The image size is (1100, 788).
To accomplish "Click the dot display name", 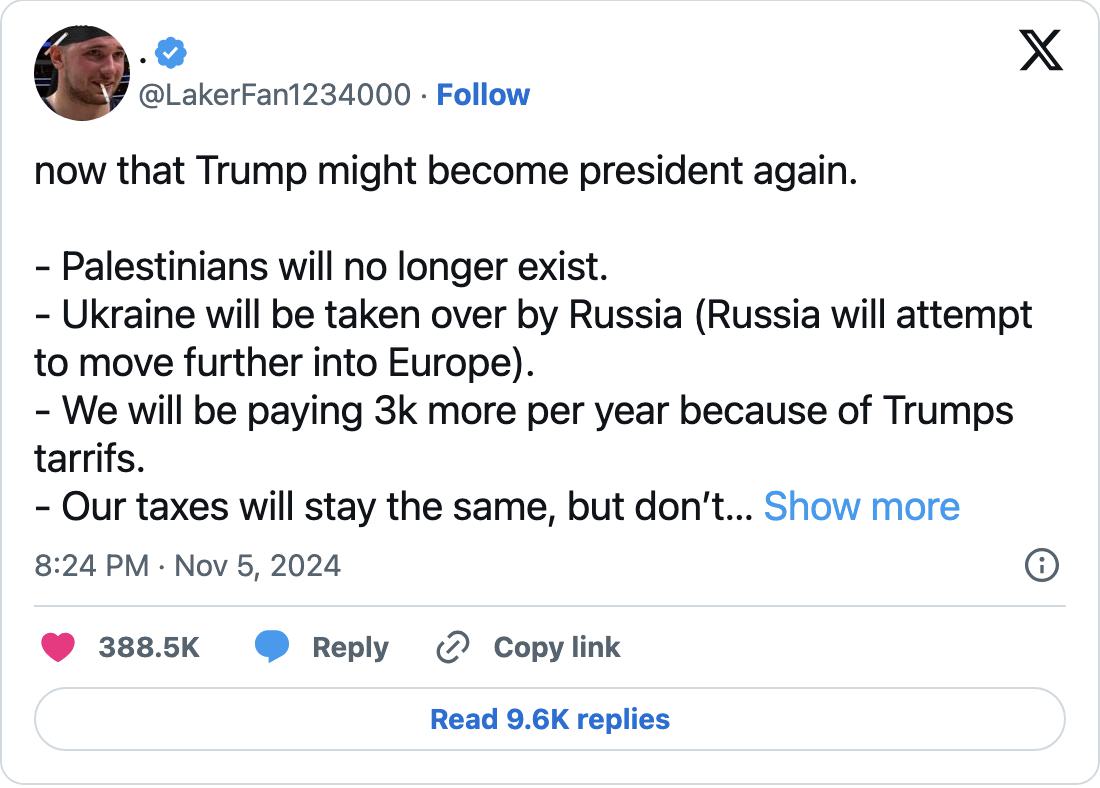I will tap(142, 60).
